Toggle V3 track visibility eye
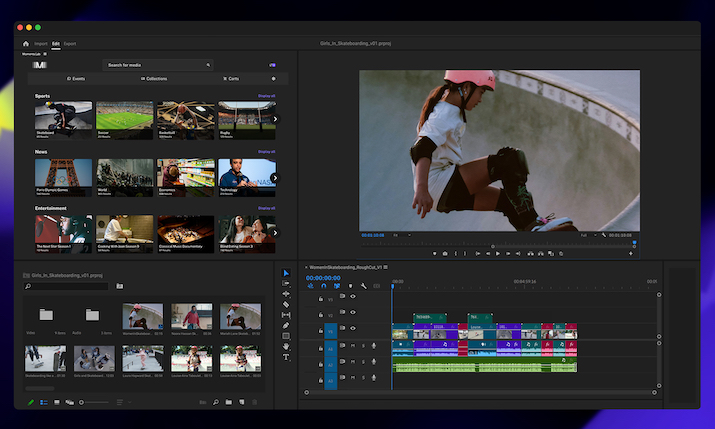The height and width of the screenshot is (429, 715). (352, 296)
